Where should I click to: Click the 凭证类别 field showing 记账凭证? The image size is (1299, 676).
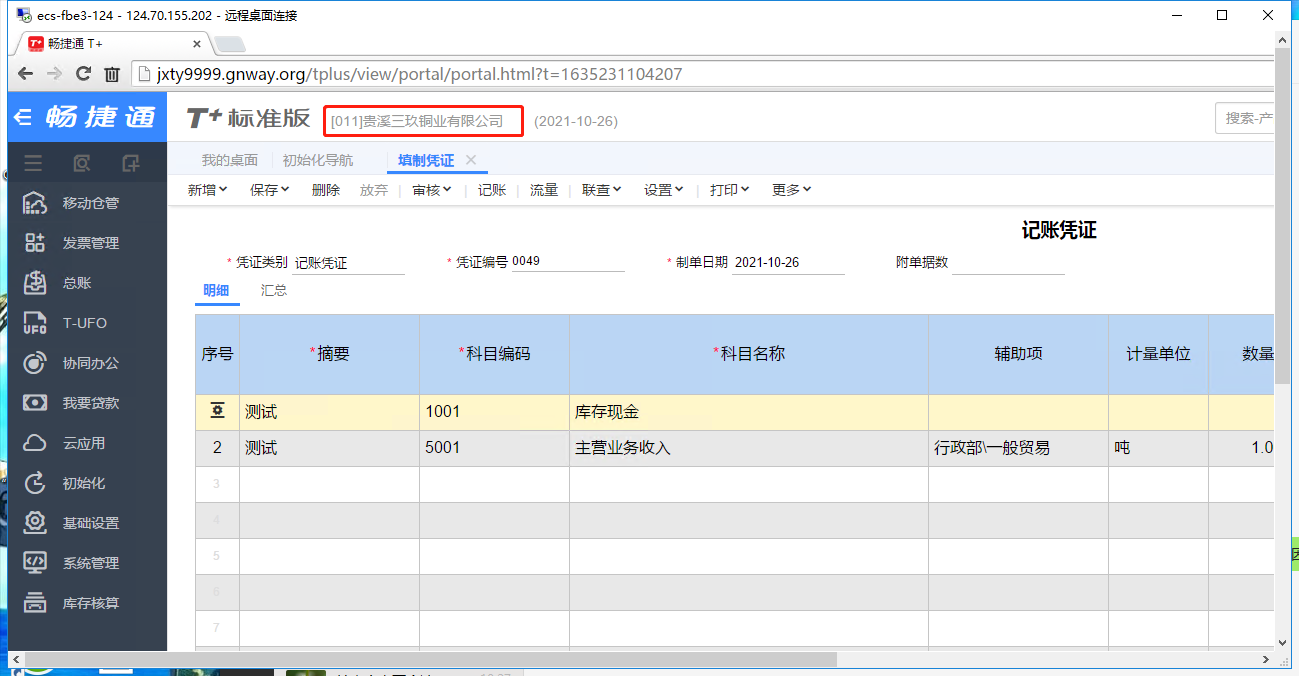[x=349, y=263]
